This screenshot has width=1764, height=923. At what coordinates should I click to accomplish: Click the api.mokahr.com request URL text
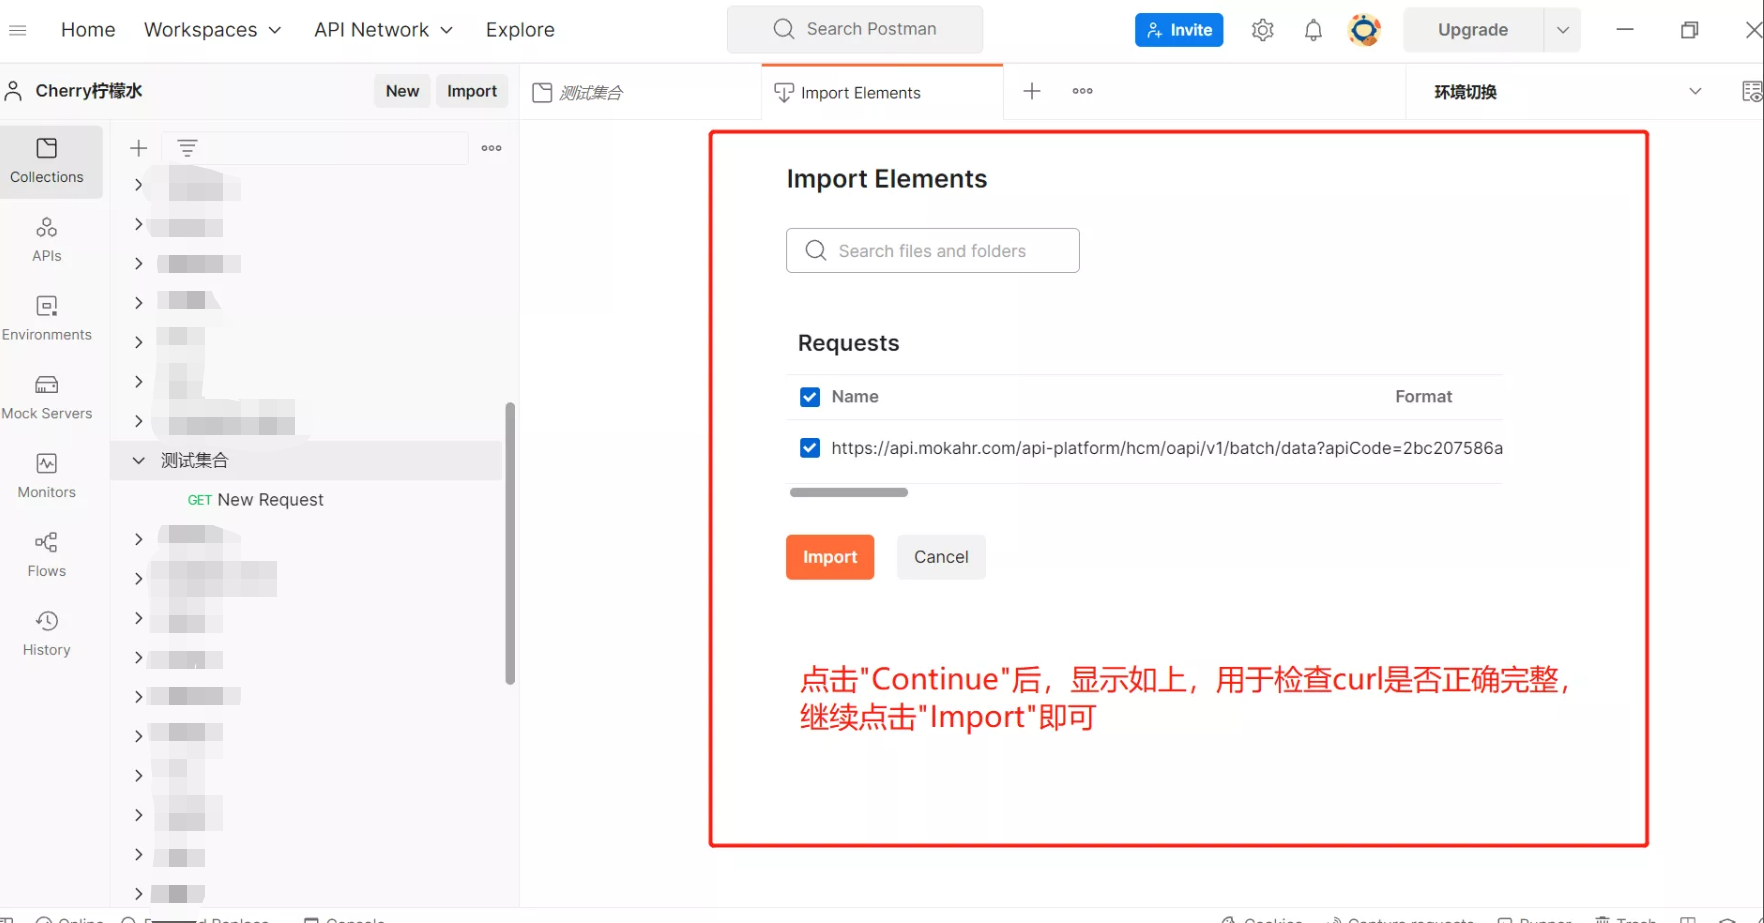[1167, 448]
